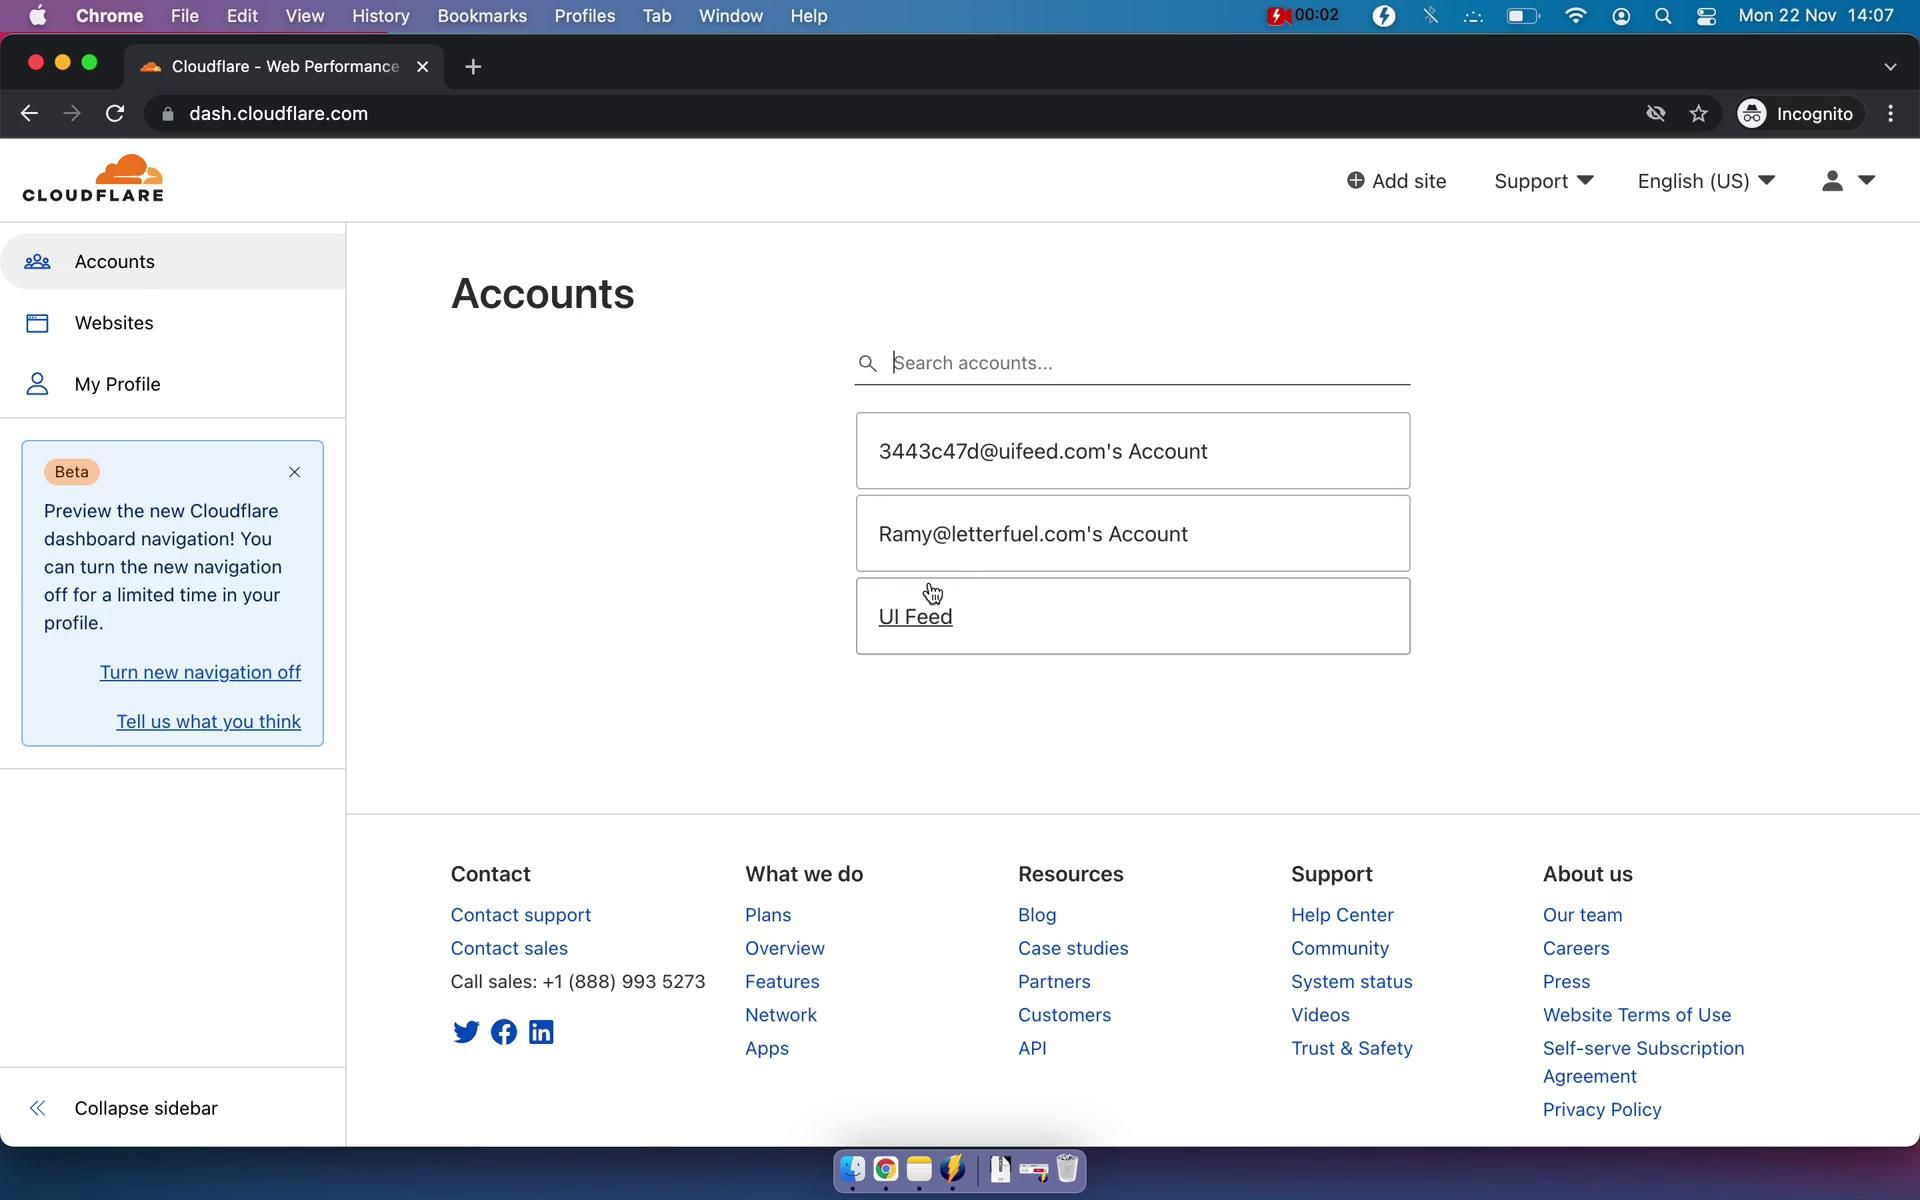The width and height of the screenshot is (1920, 1200).
Task: Turn new navigation off
Action: 200,672
